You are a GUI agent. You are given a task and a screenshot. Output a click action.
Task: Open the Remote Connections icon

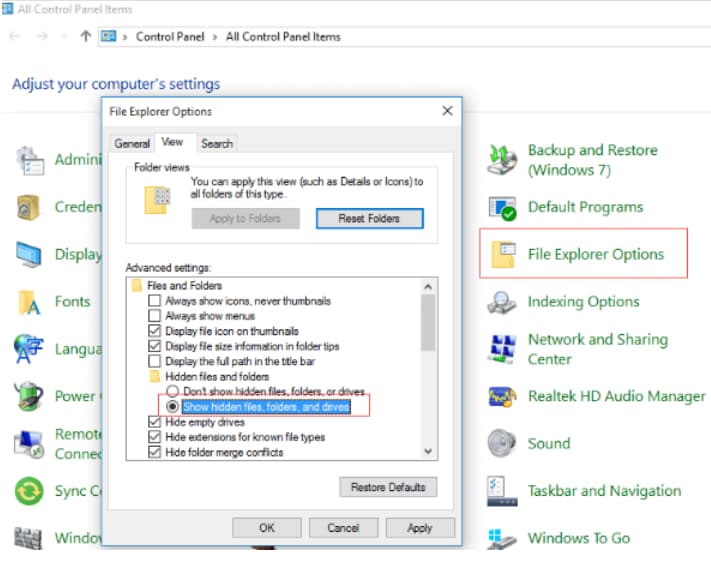[29, 444]
